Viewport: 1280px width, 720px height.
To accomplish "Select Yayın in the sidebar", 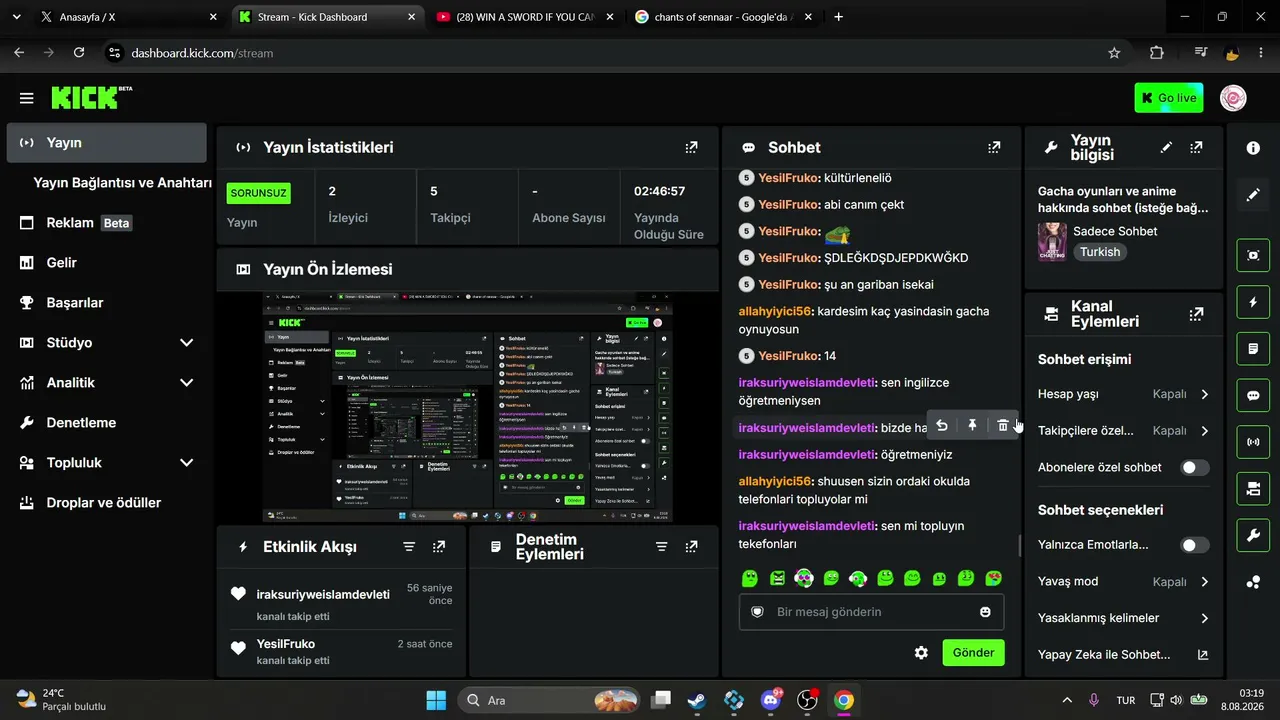I will point(106,143).
